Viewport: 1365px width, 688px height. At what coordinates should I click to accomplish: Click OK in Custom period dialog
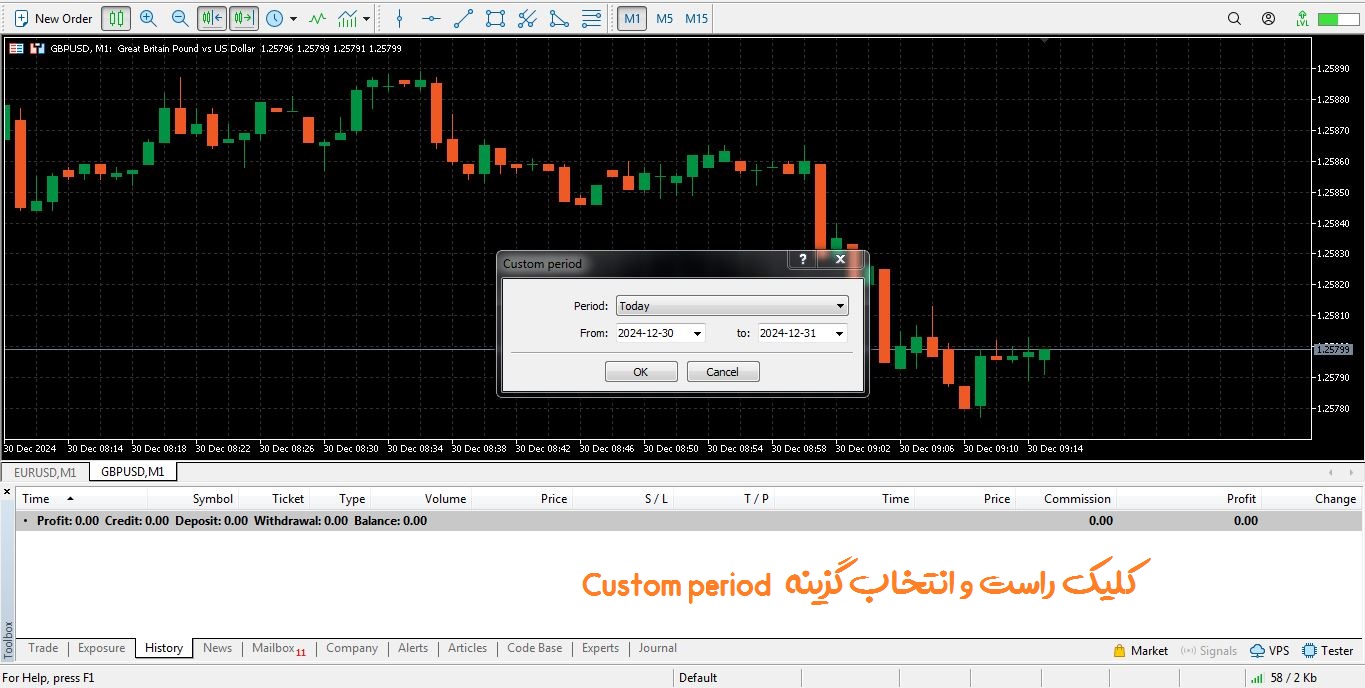pos(641,372)
